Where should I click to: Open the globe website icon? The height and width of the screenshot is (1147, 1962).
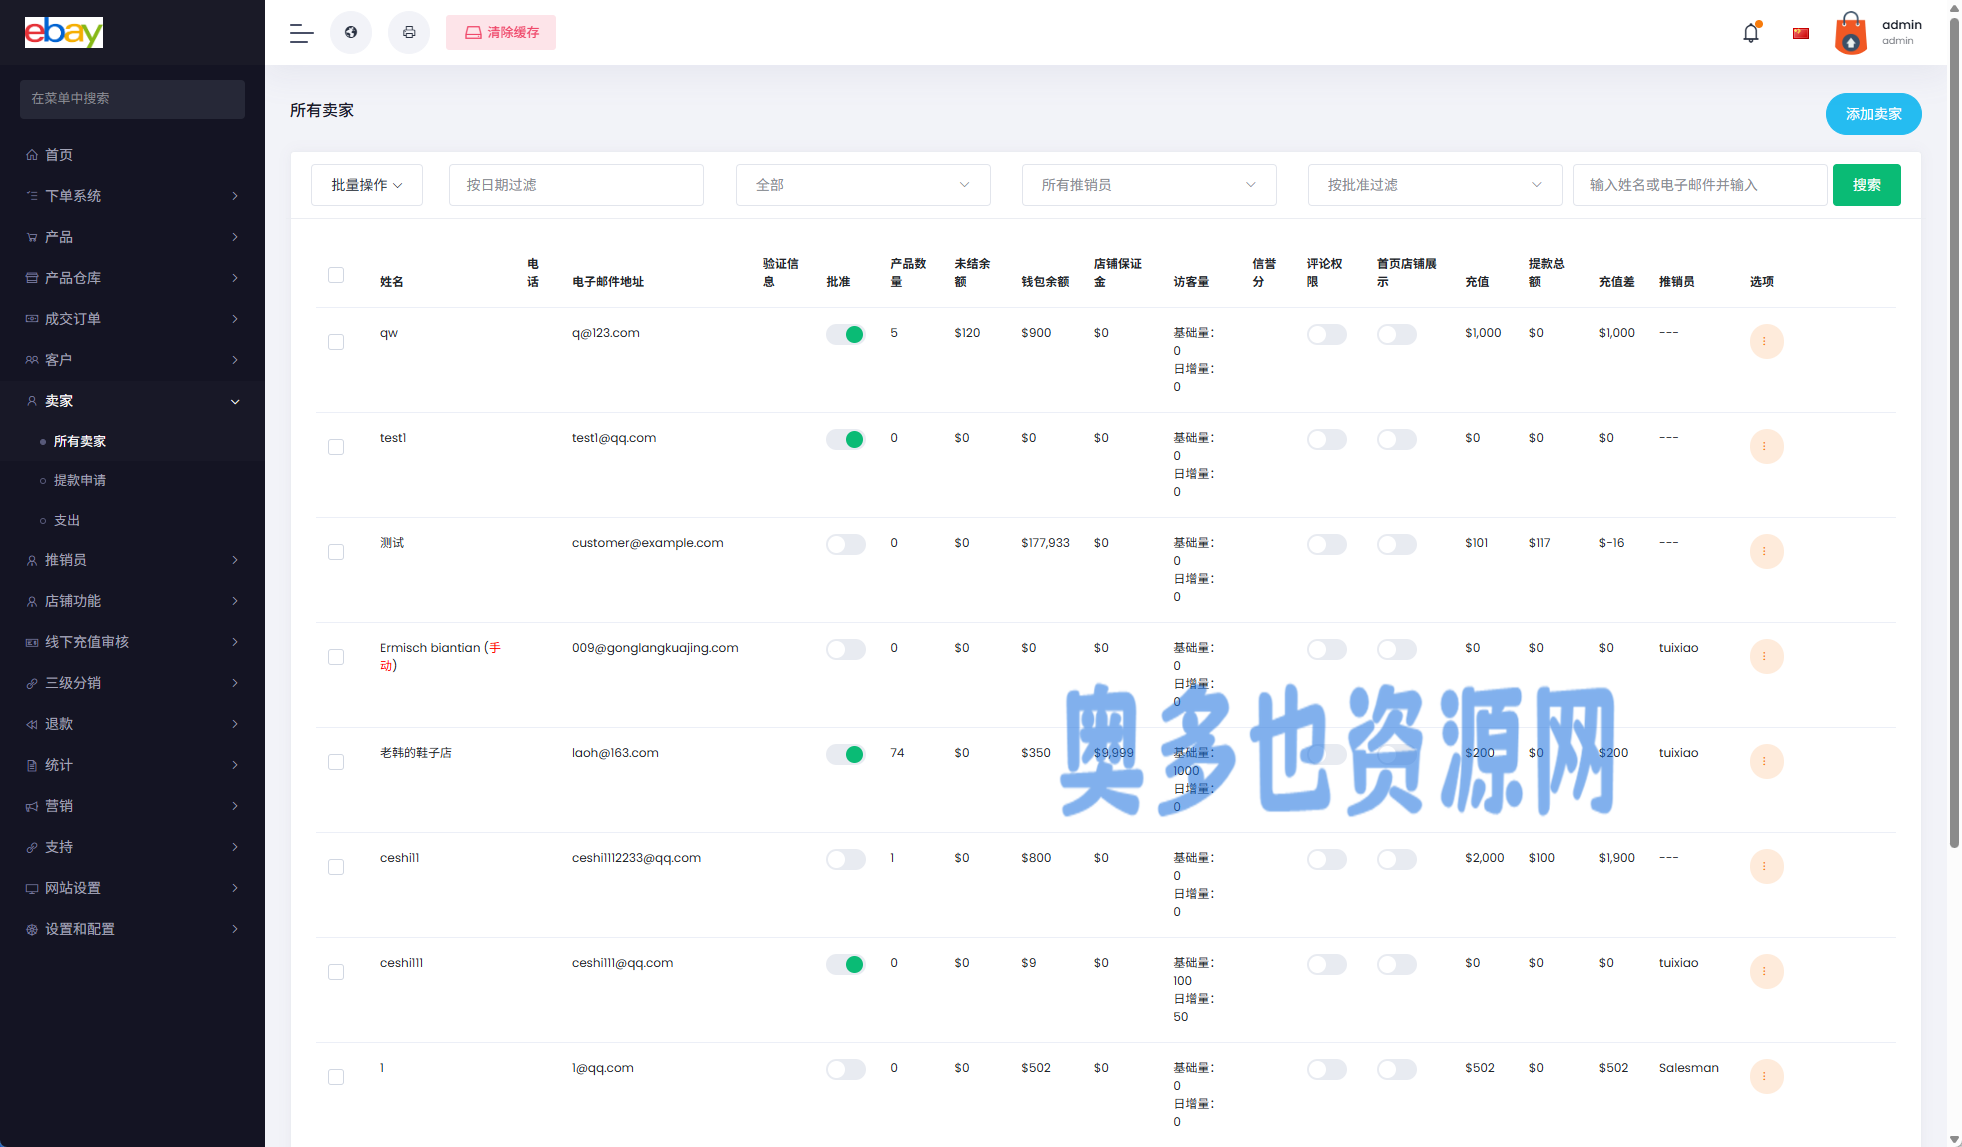(351, 33)
